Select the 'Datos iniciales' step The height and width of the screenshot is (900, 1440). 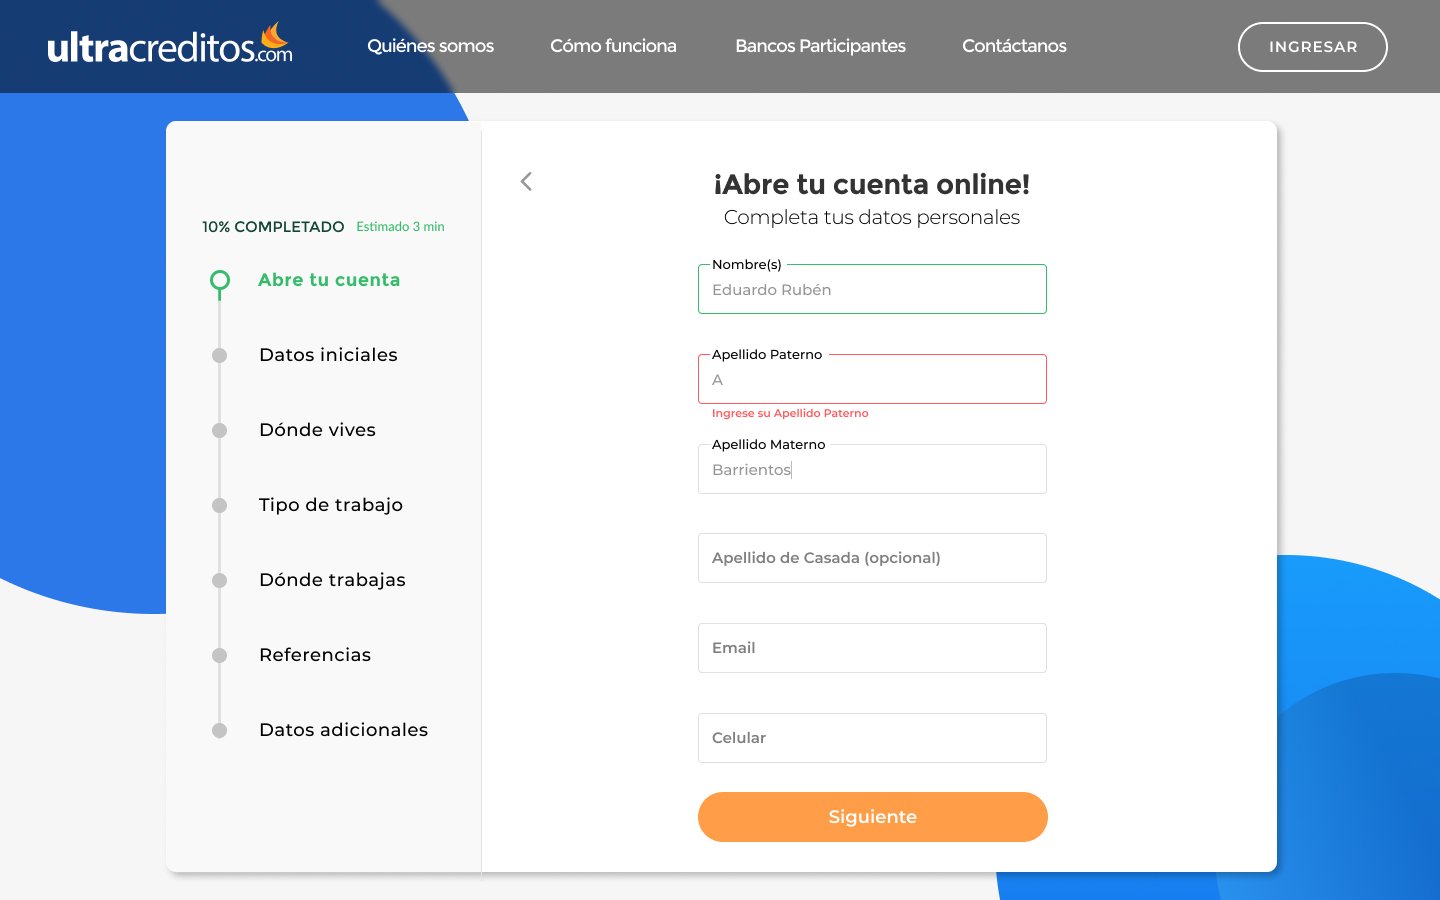click(x=328, y=355)
